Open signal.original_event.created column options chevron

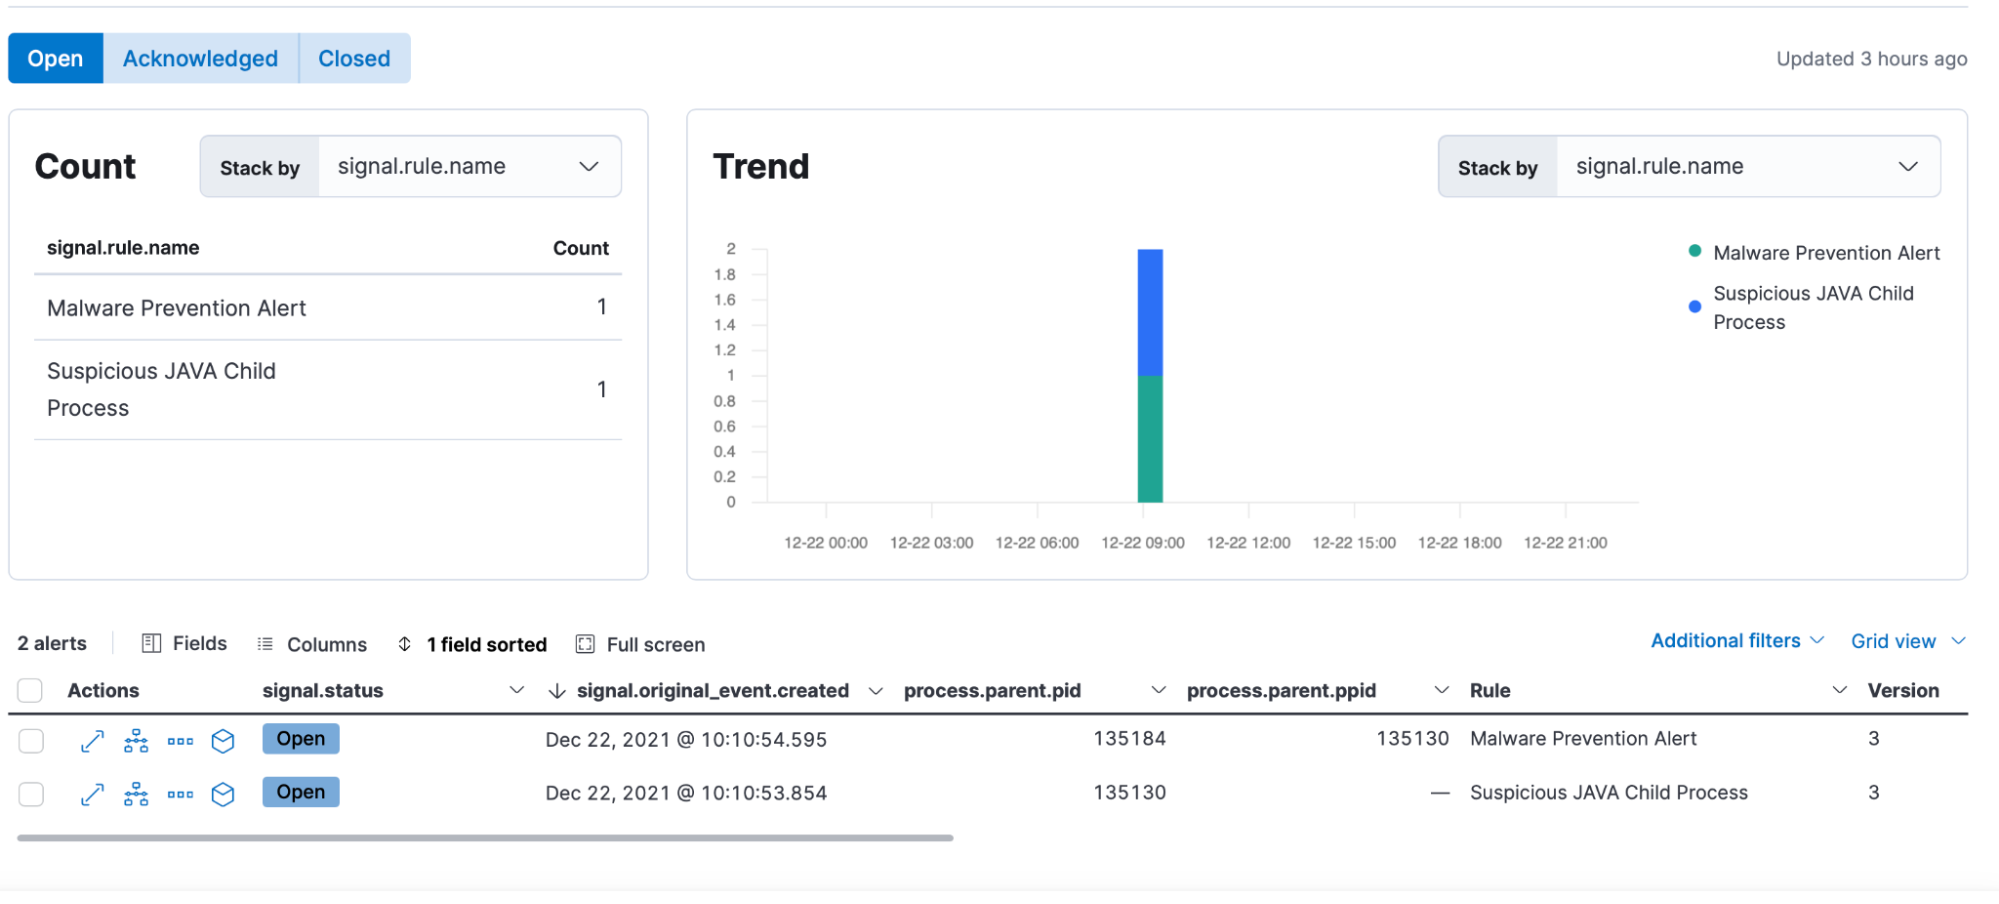click(x=876, y=691)
